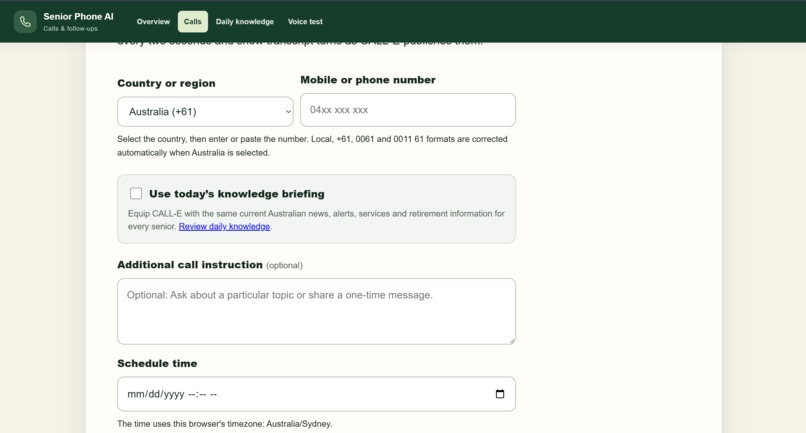
Task: Click the Country or region label
Action: [166, 83]
